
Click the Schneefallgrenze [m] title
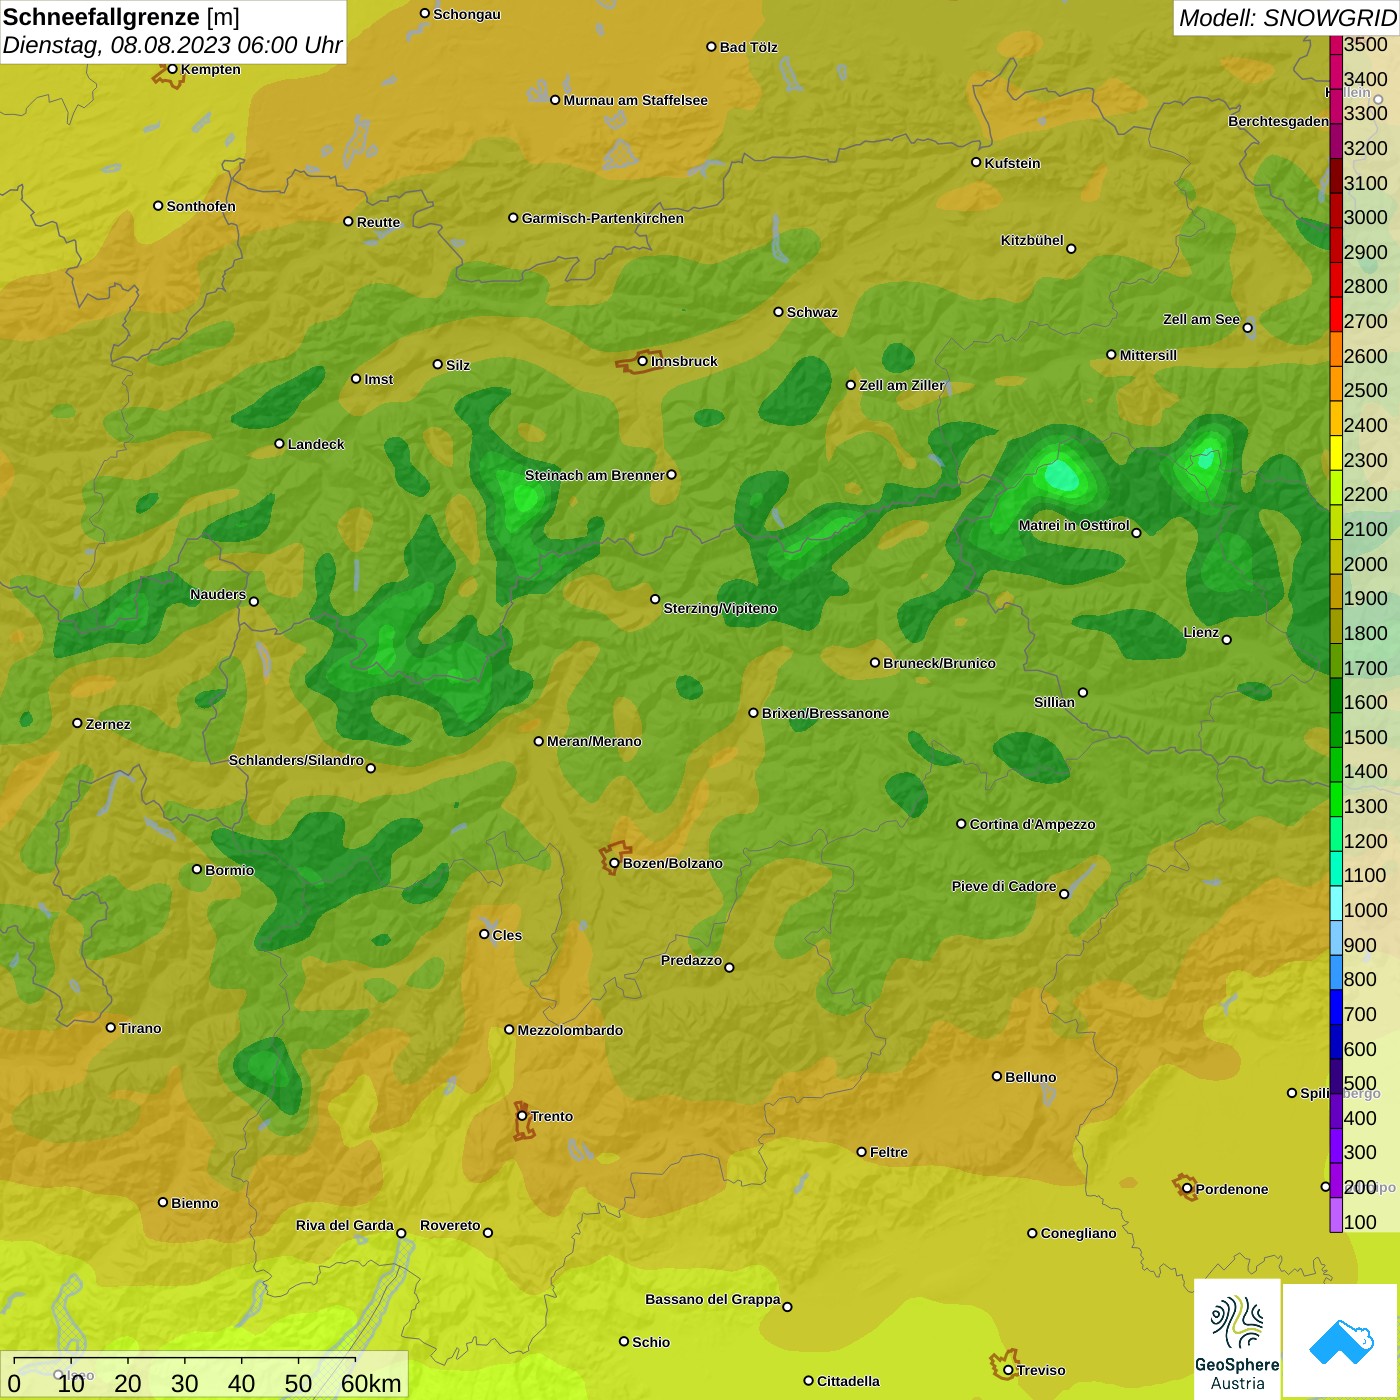[121, 17]
